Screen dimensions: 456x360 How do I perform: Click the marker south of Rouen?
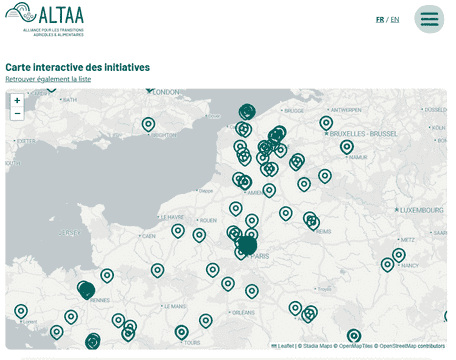point(199,235)
